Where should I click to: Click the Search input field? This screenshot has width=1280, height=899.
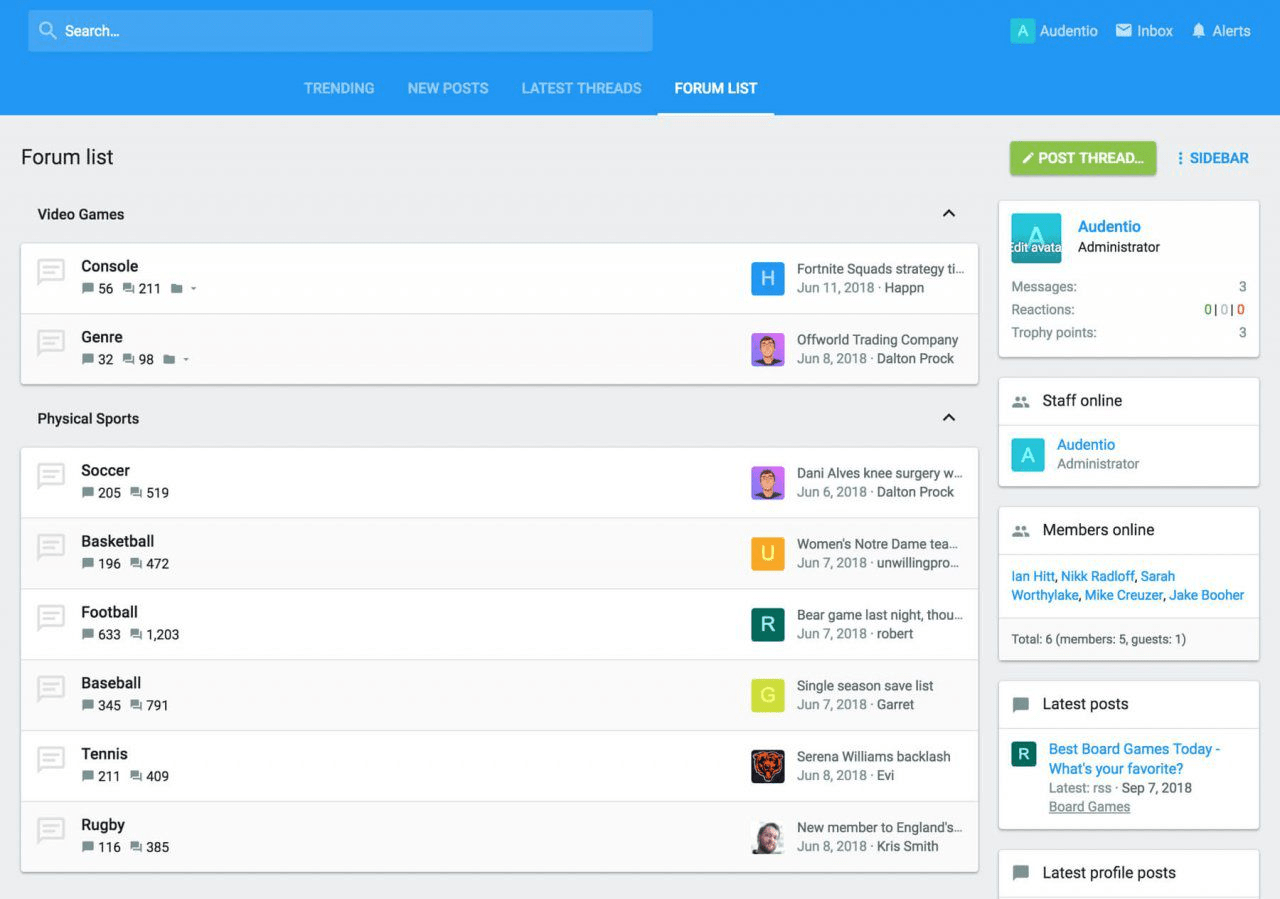[340, 31]
